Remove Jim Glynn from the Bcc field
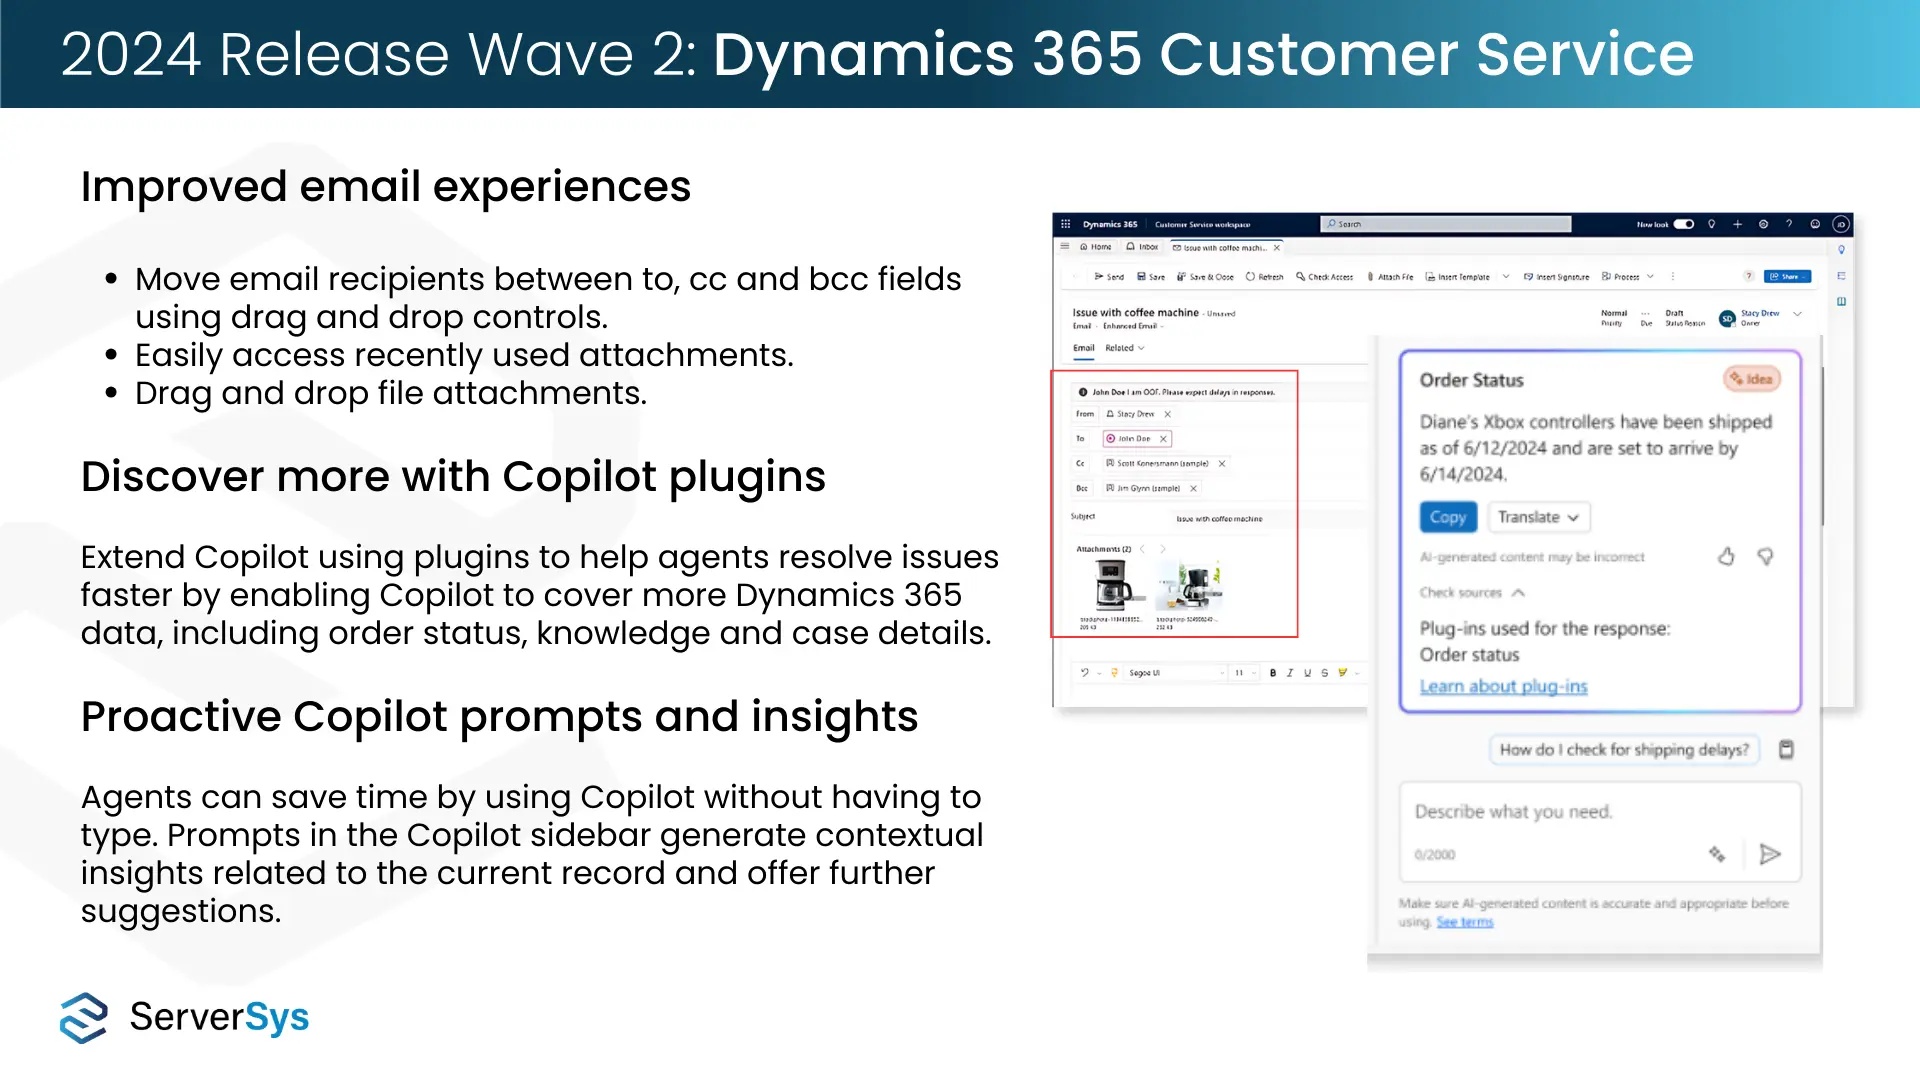This screenshot has width=1920, height=1080. coord(1193,489)
